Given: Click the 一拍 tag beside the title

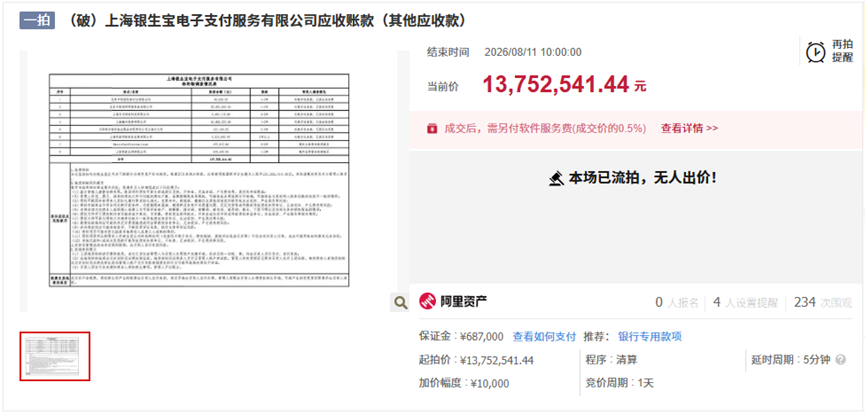Looking at the screenshot, I should coord(37,20).
